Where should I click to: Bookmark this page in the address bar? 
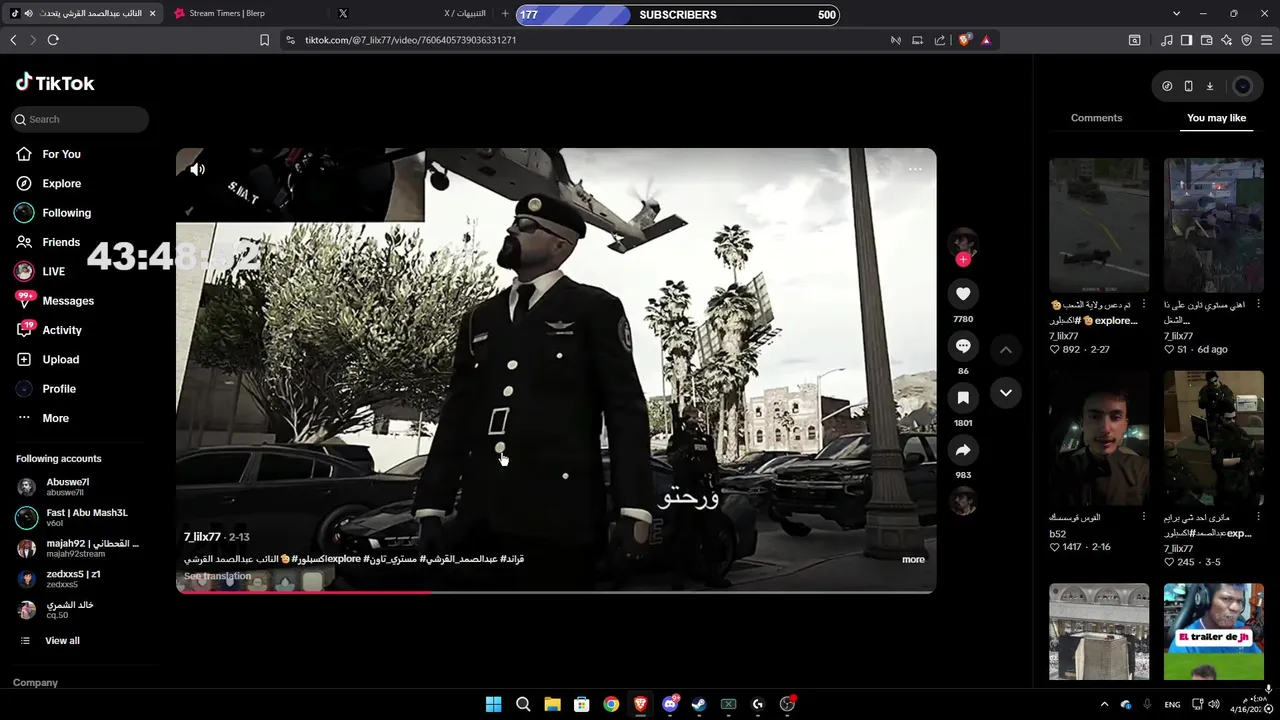264,40
